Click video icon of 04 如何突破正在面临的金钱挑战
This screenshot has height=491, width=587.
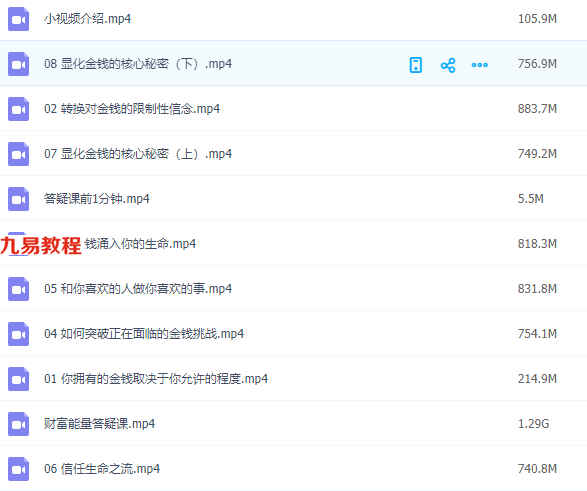(x=18, y=334)
